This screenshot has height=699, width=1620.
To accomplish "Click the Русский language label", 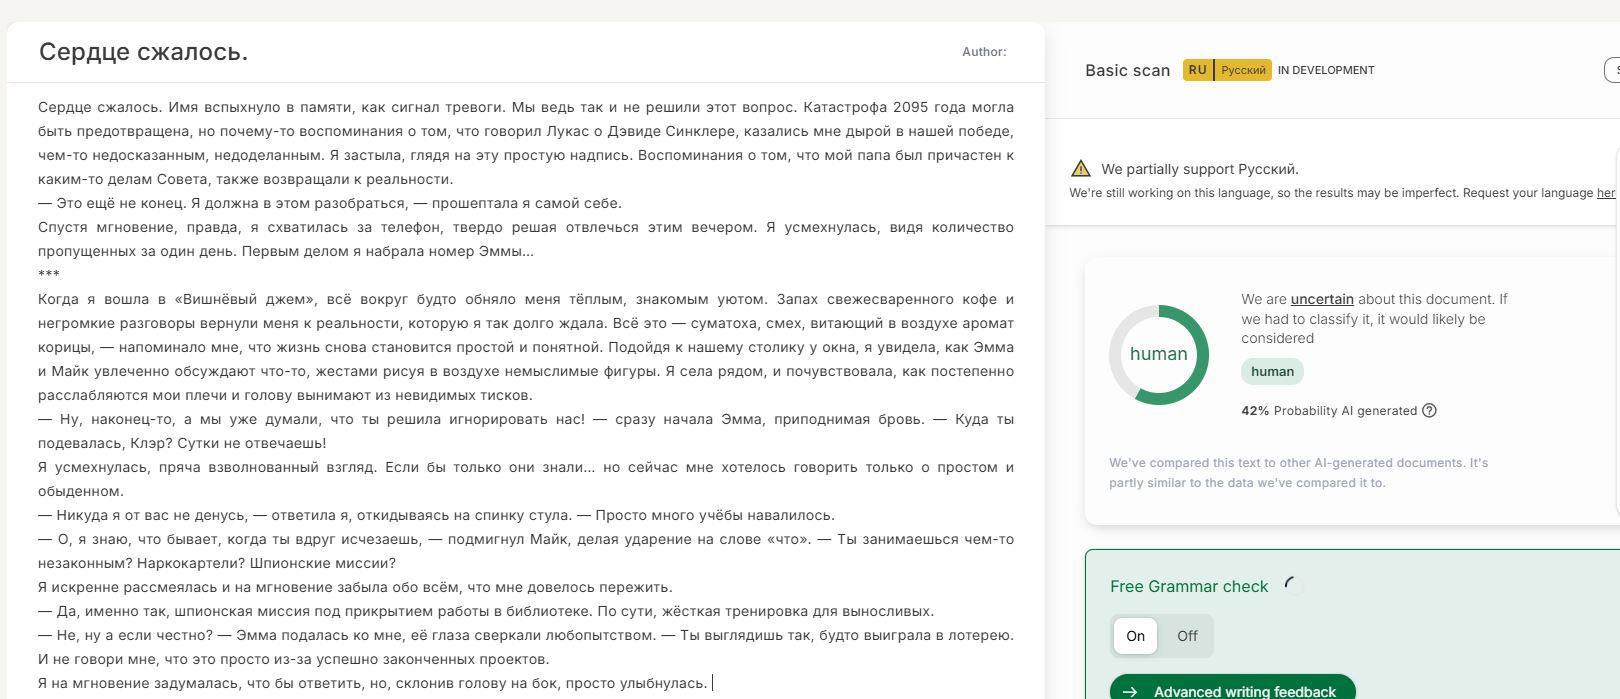I will pyautogui.click(x=1243, y=70).
